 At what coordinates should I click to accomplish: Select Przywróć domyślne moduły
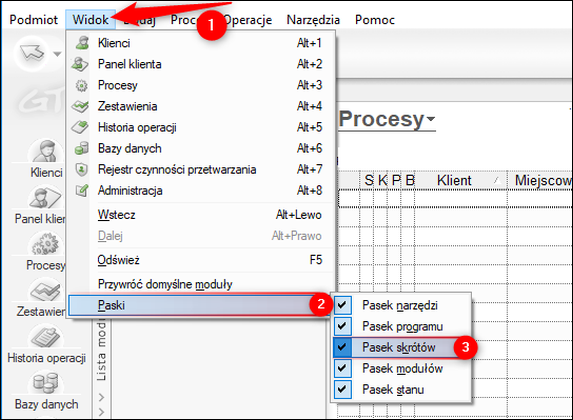click(201, 284)
